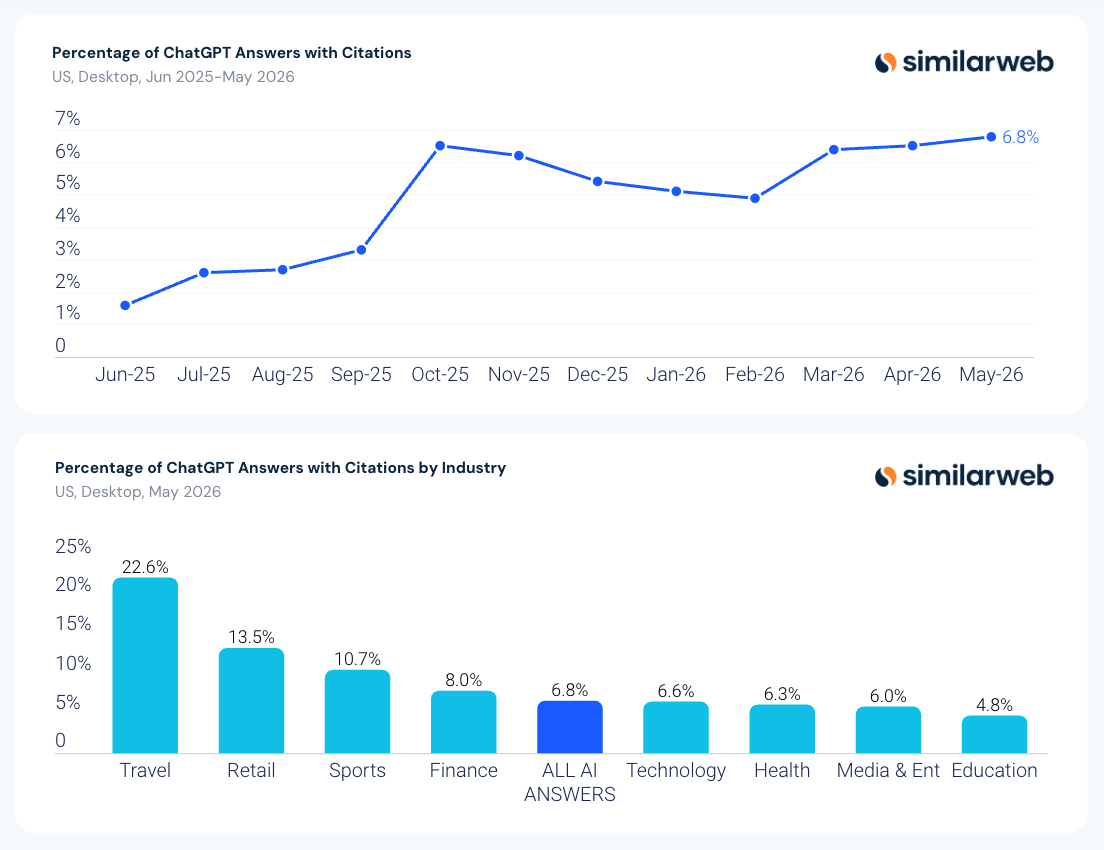Click the Sports bar in the industry chart

tap(358, 711)
